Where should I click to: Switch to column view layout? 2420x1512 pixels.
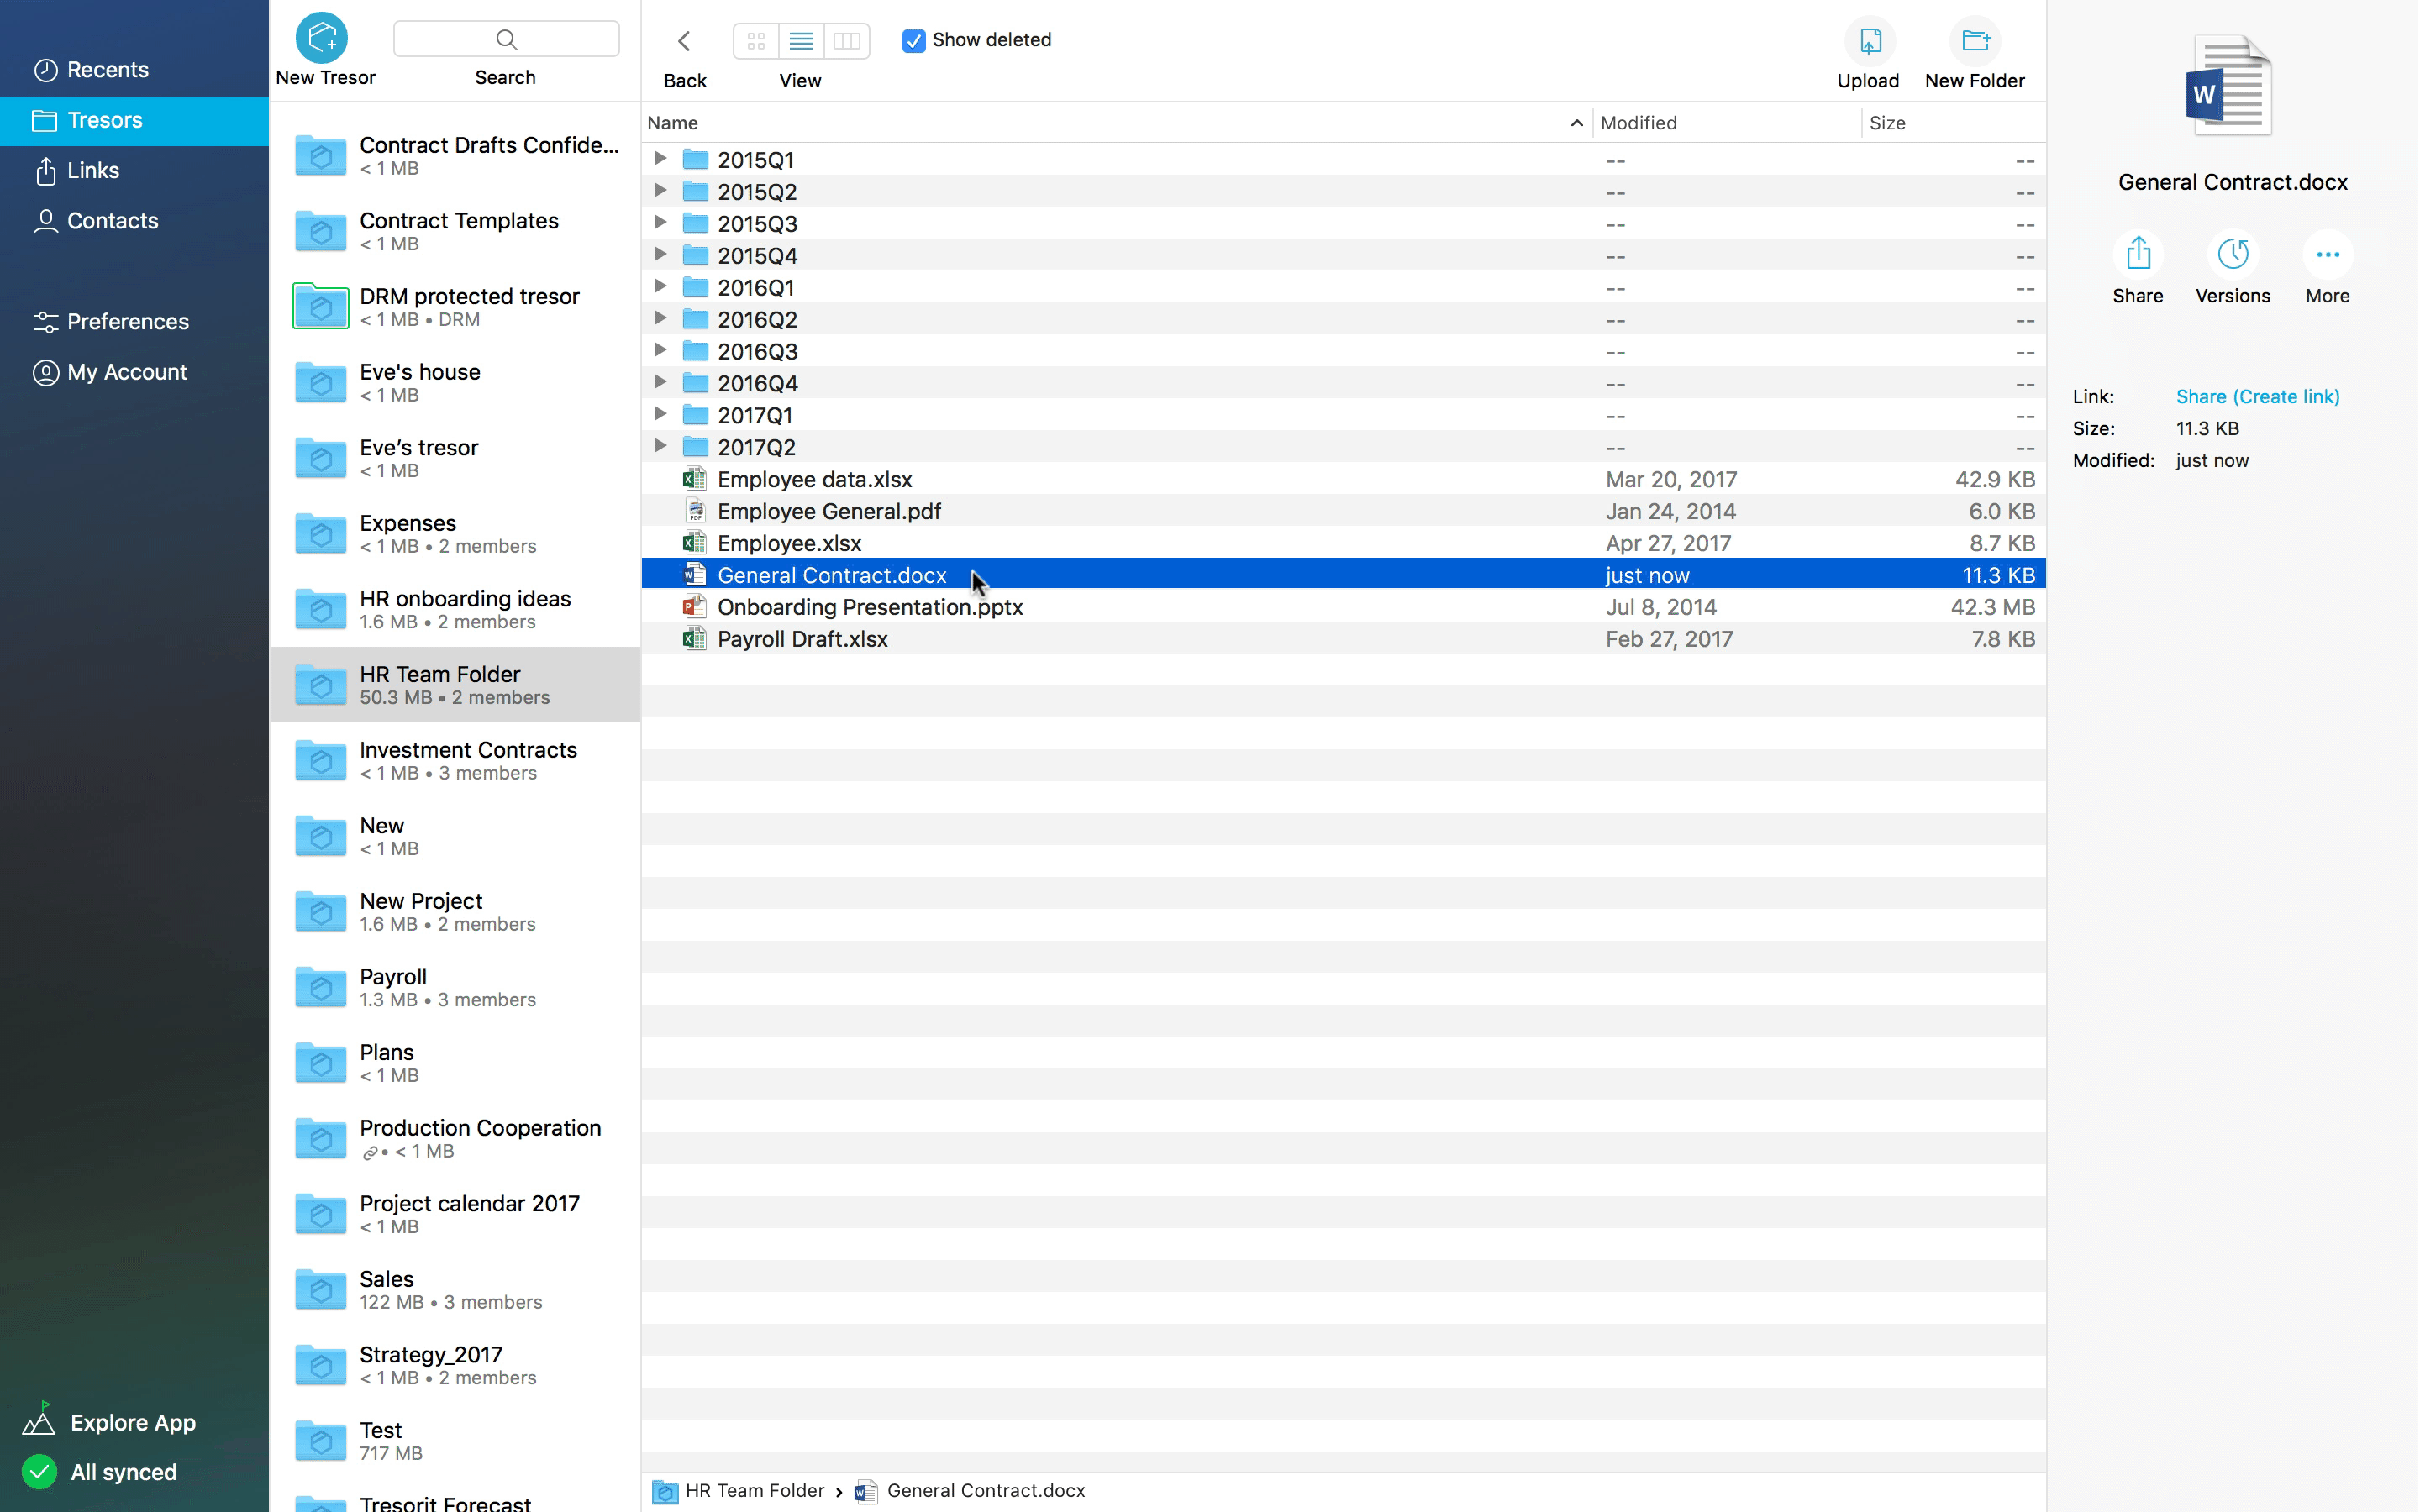847,39
